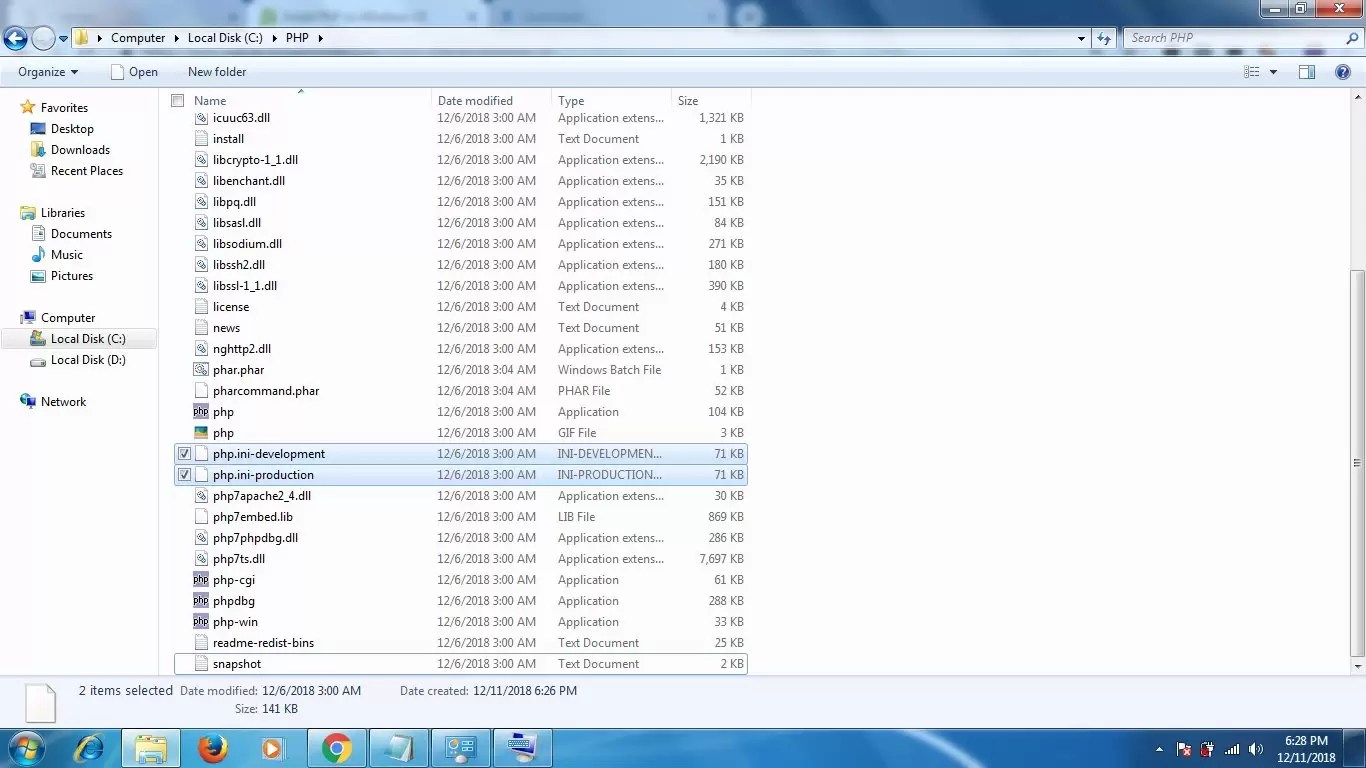The image size is (1366, 768).
Task: Click the Search PHP input field
Action: [1235, 38]
